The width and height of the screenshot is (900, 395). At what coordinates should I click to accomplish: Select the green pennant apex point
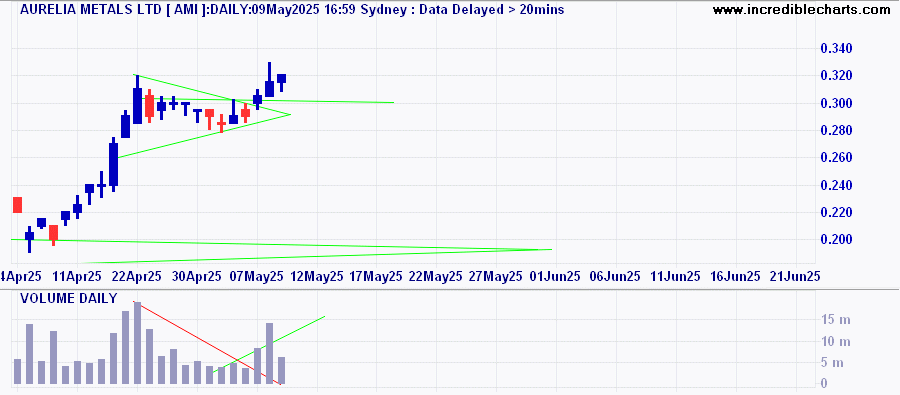290,114
